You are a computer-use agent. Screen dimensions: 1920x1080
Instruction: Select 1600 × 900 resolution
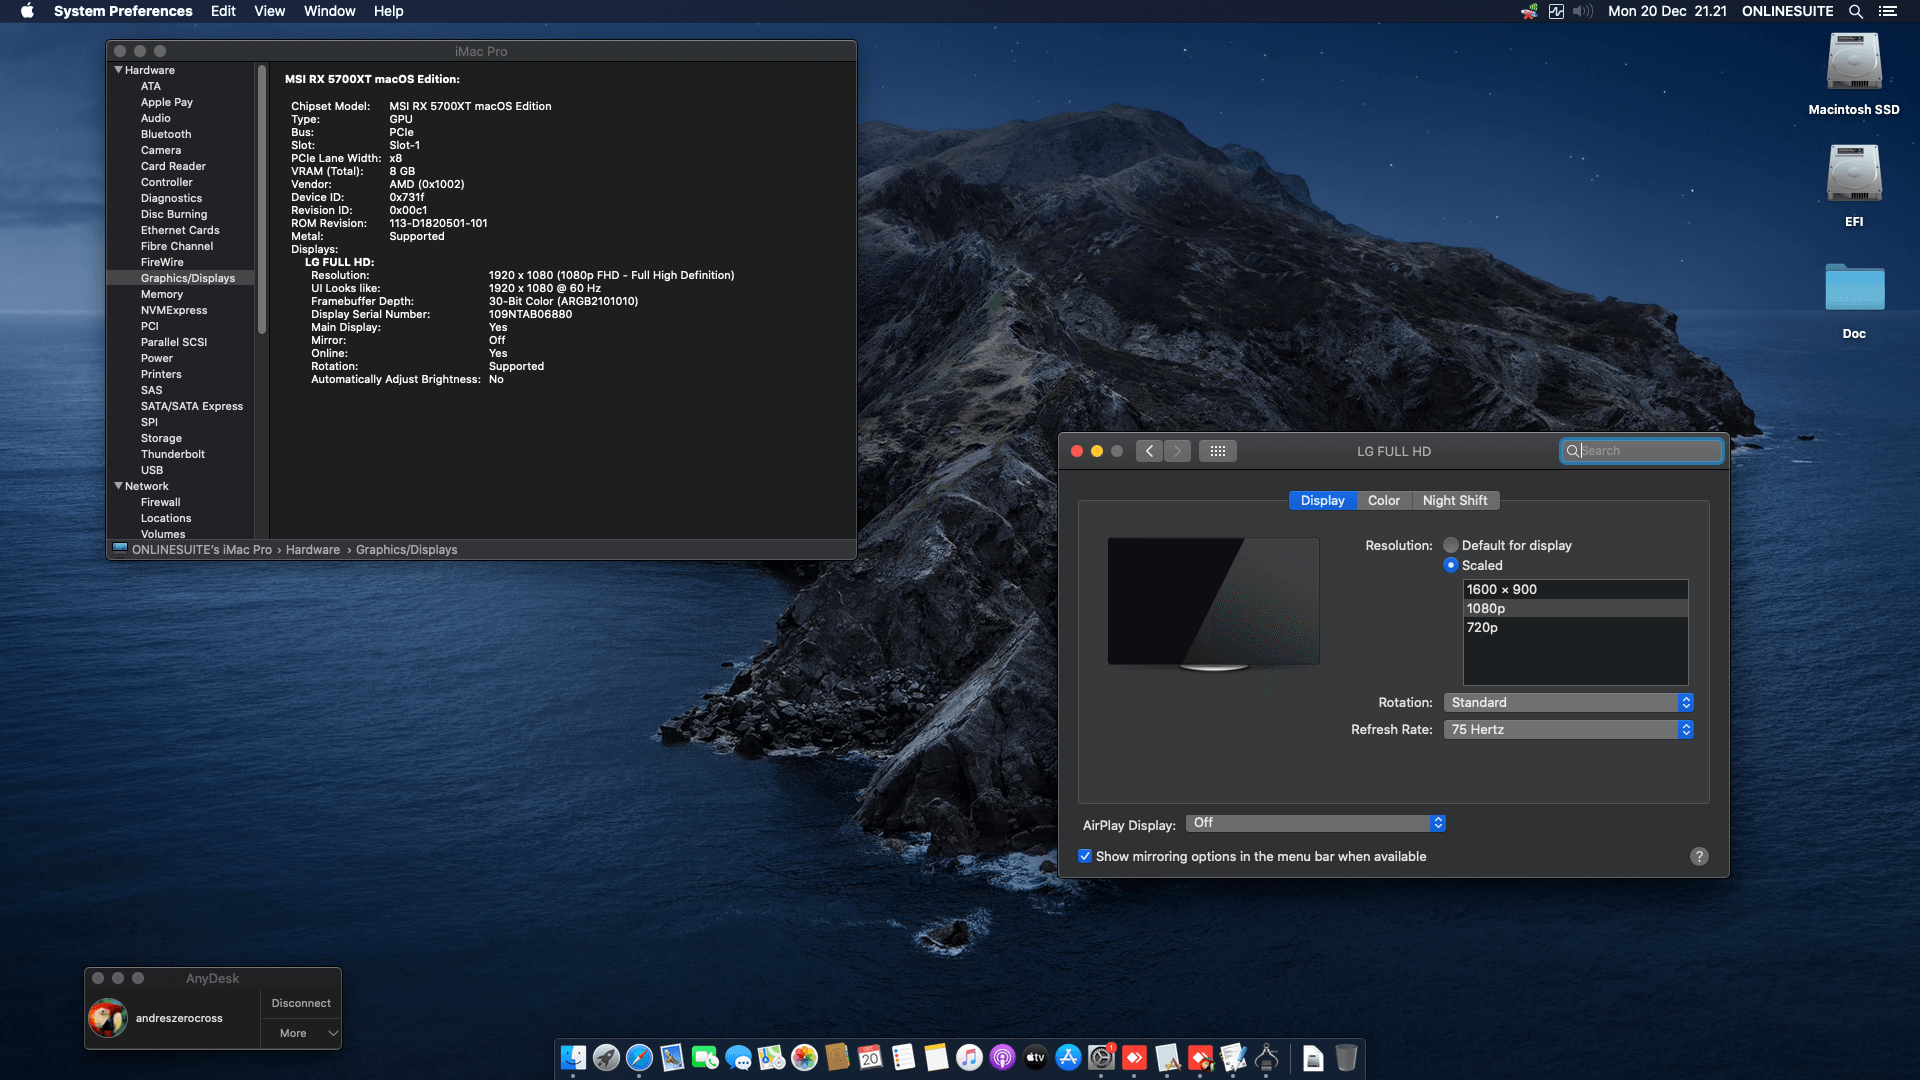1575,590
